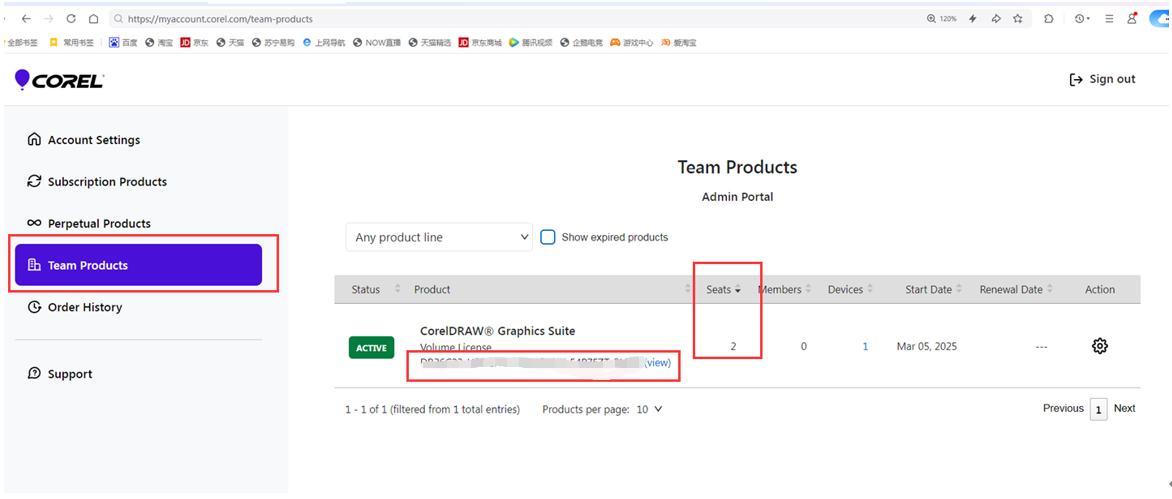Open the Products per page dropdown

point(649,409)
